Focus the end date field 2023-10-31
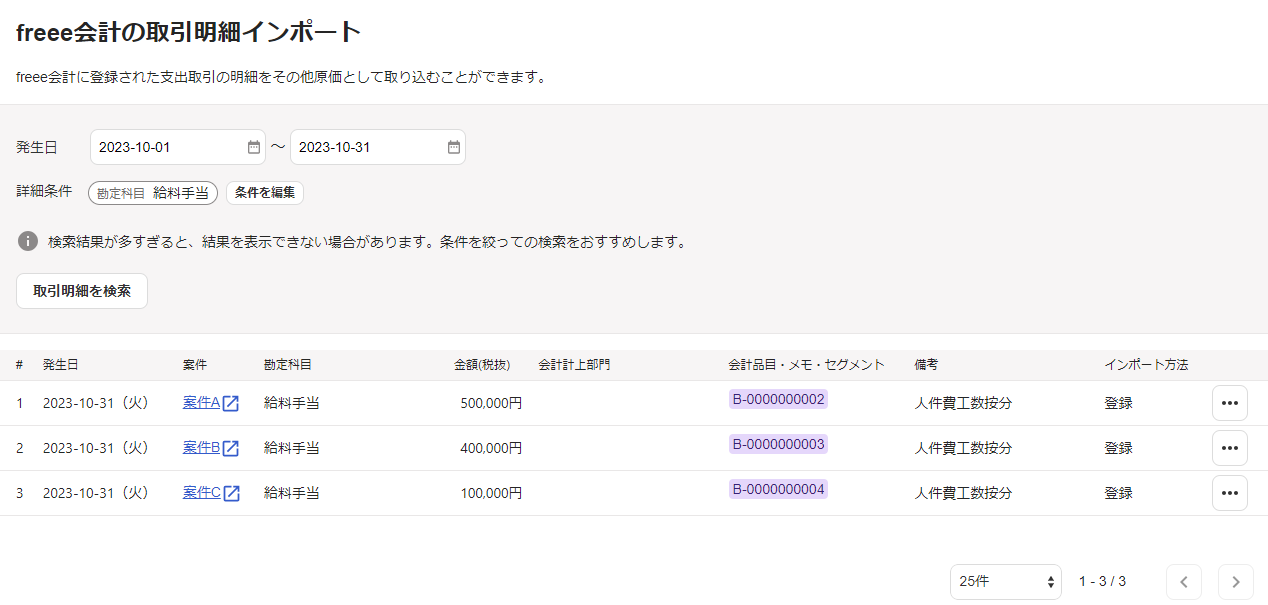 (x=378, y=147)
